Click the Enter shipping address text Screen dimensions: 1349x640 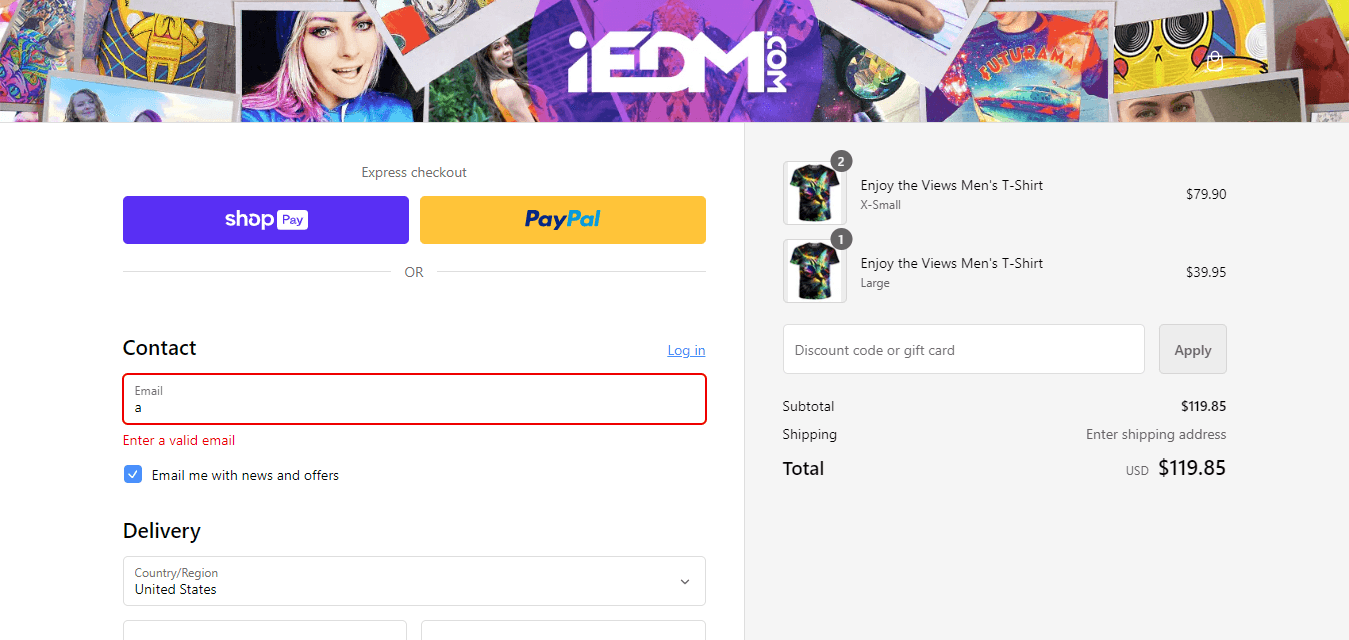[1155, 434]
